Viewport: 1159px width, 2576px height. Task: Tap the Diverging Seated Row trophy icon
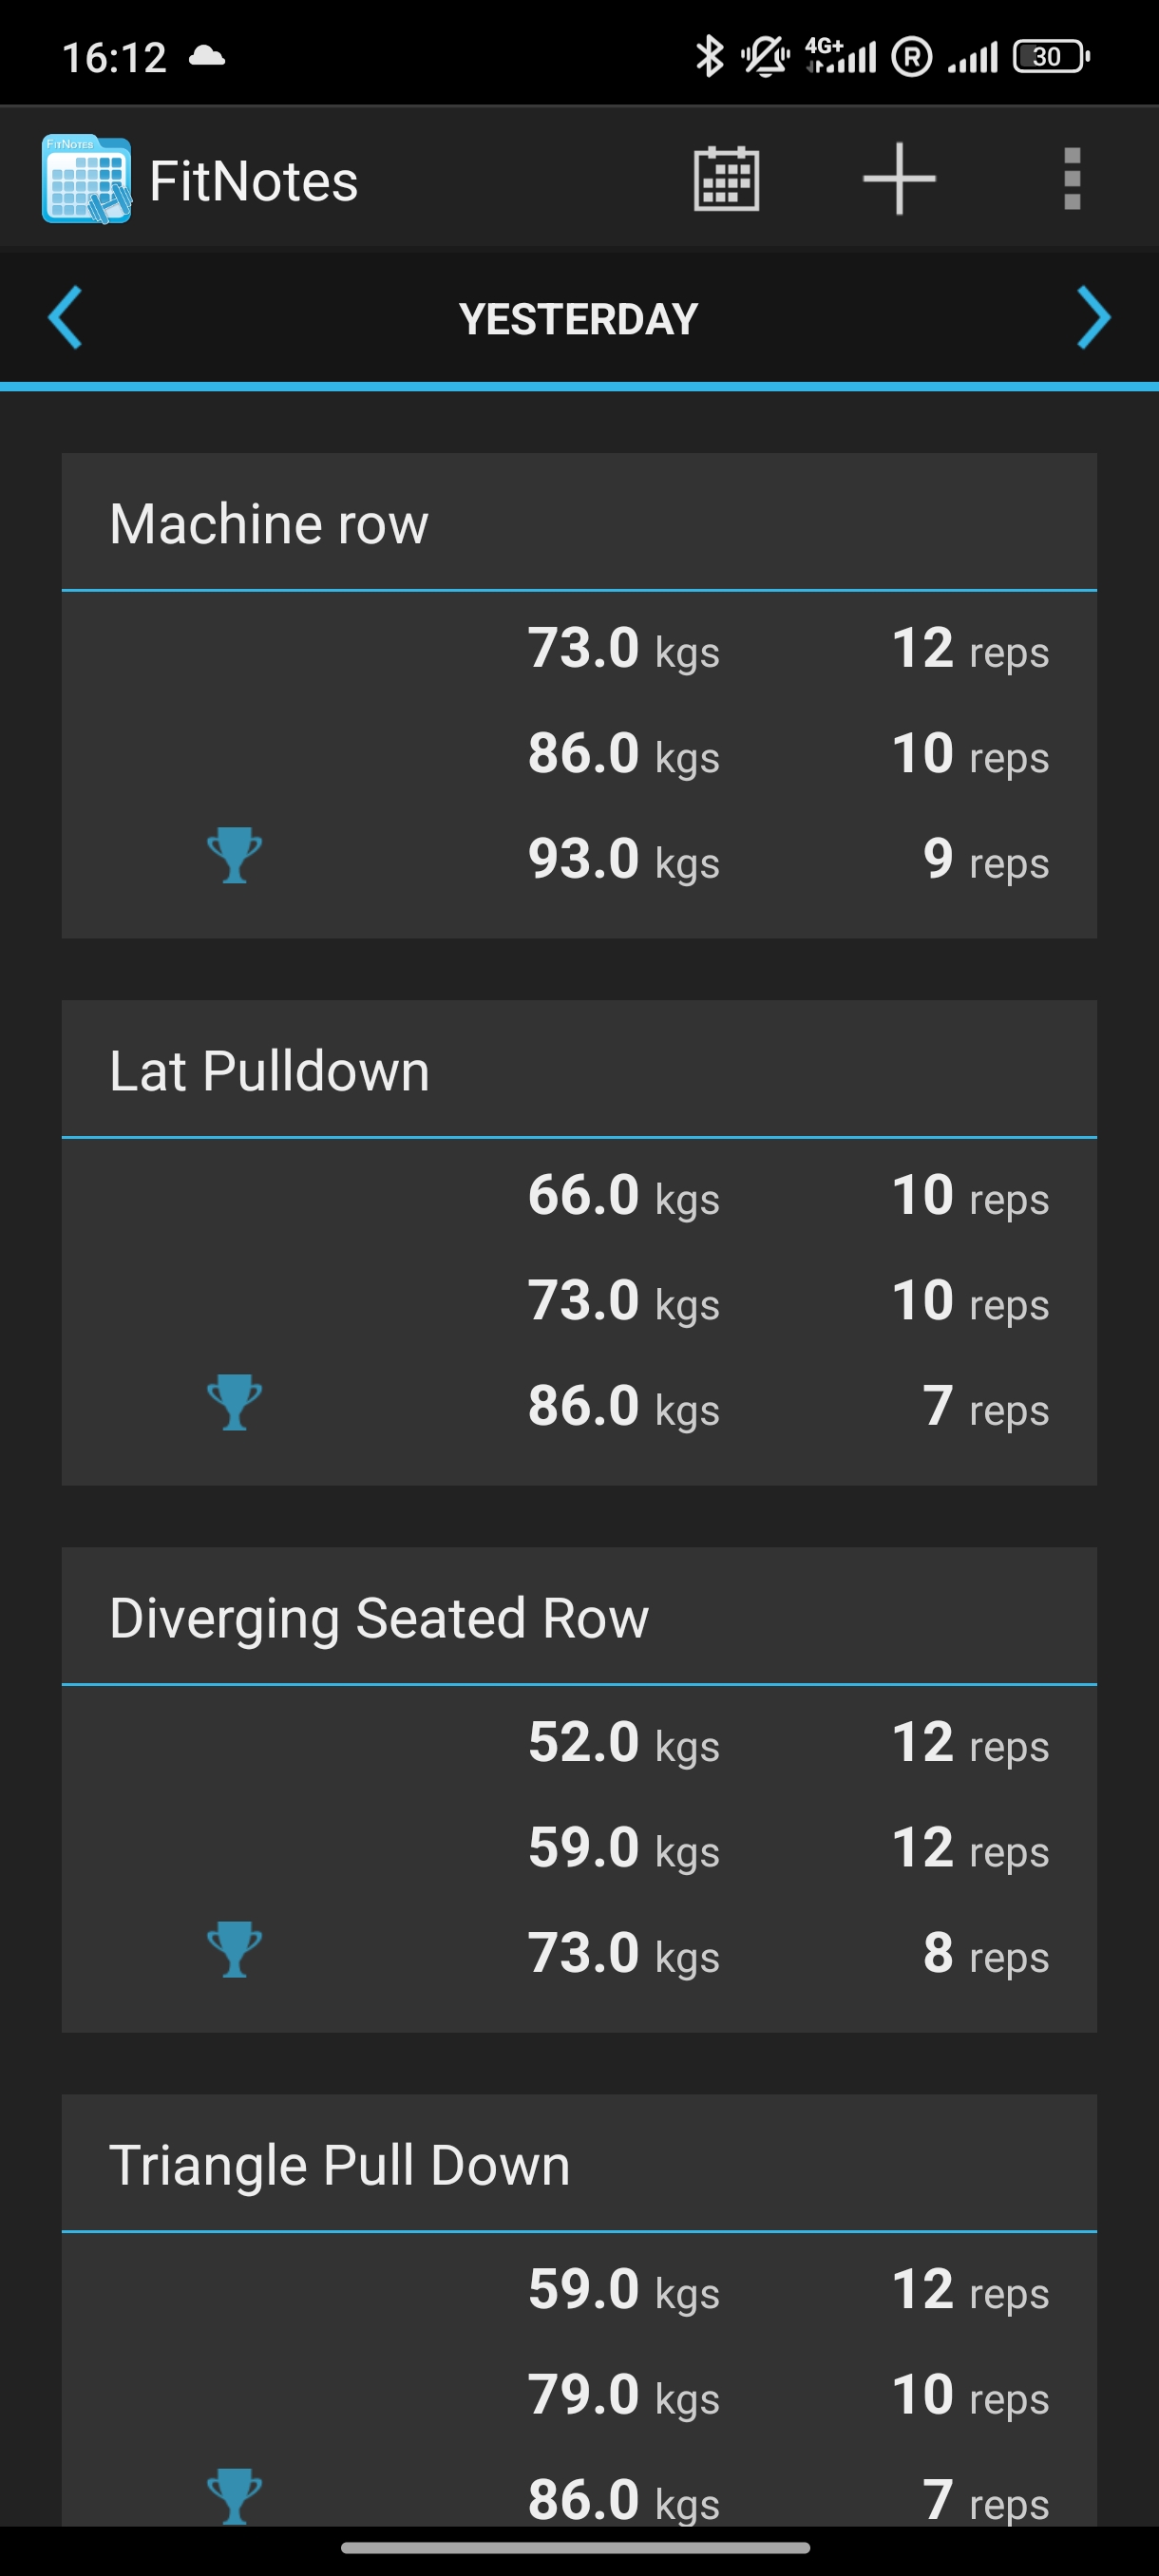pyautogui.click(x=234, y=1950)
